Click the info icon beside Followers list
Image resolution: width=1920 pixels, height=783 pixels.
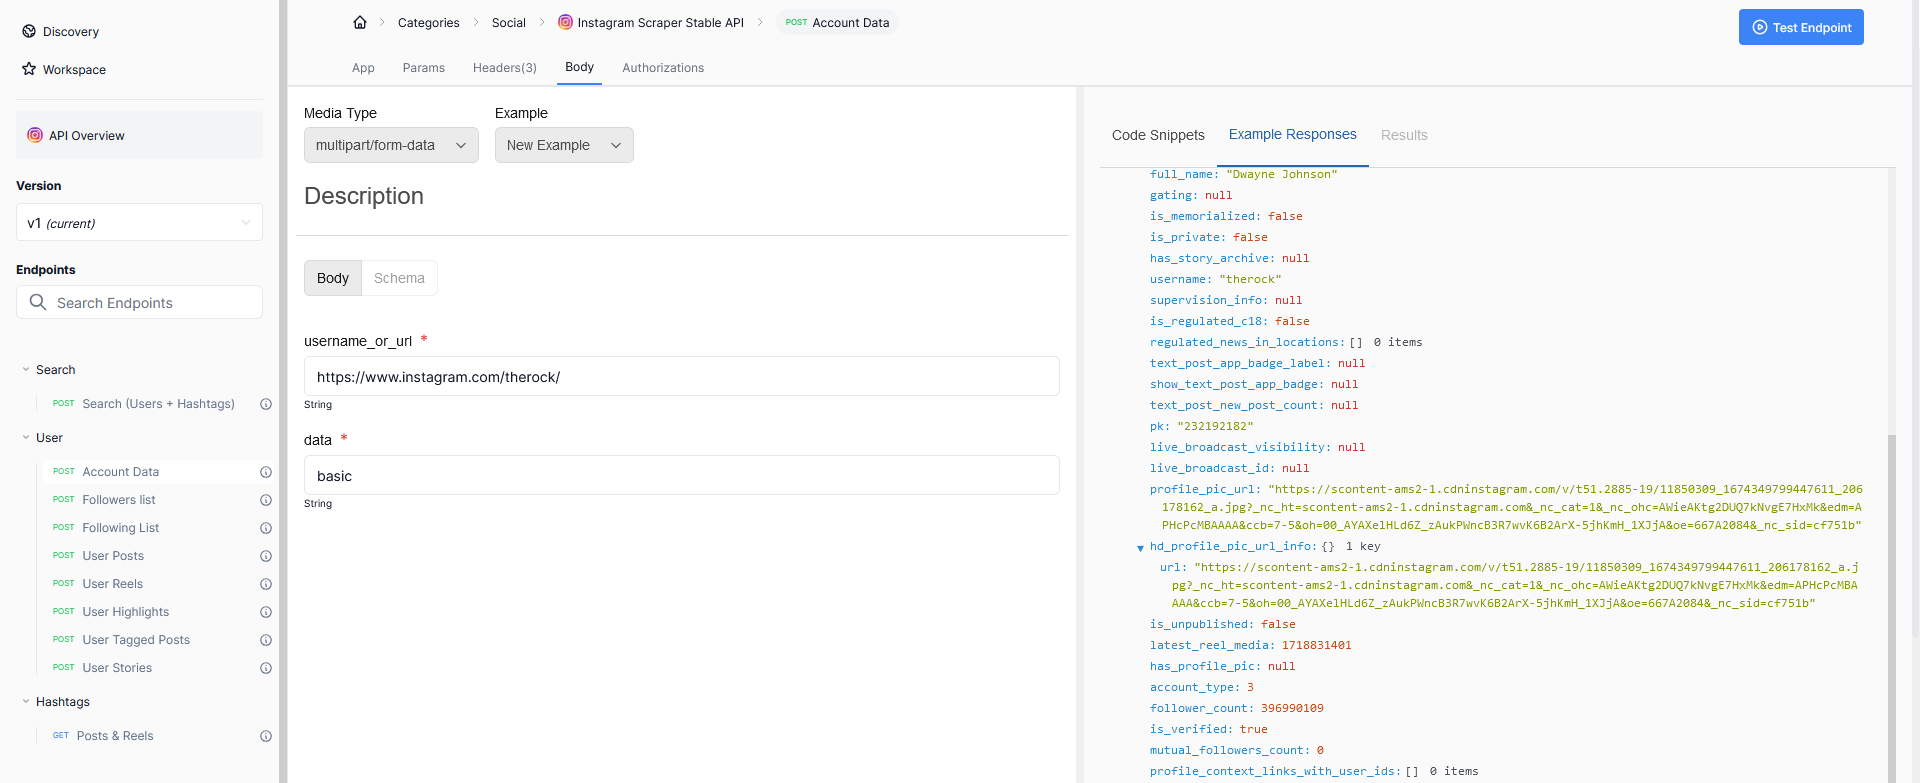tap(266, 500)
